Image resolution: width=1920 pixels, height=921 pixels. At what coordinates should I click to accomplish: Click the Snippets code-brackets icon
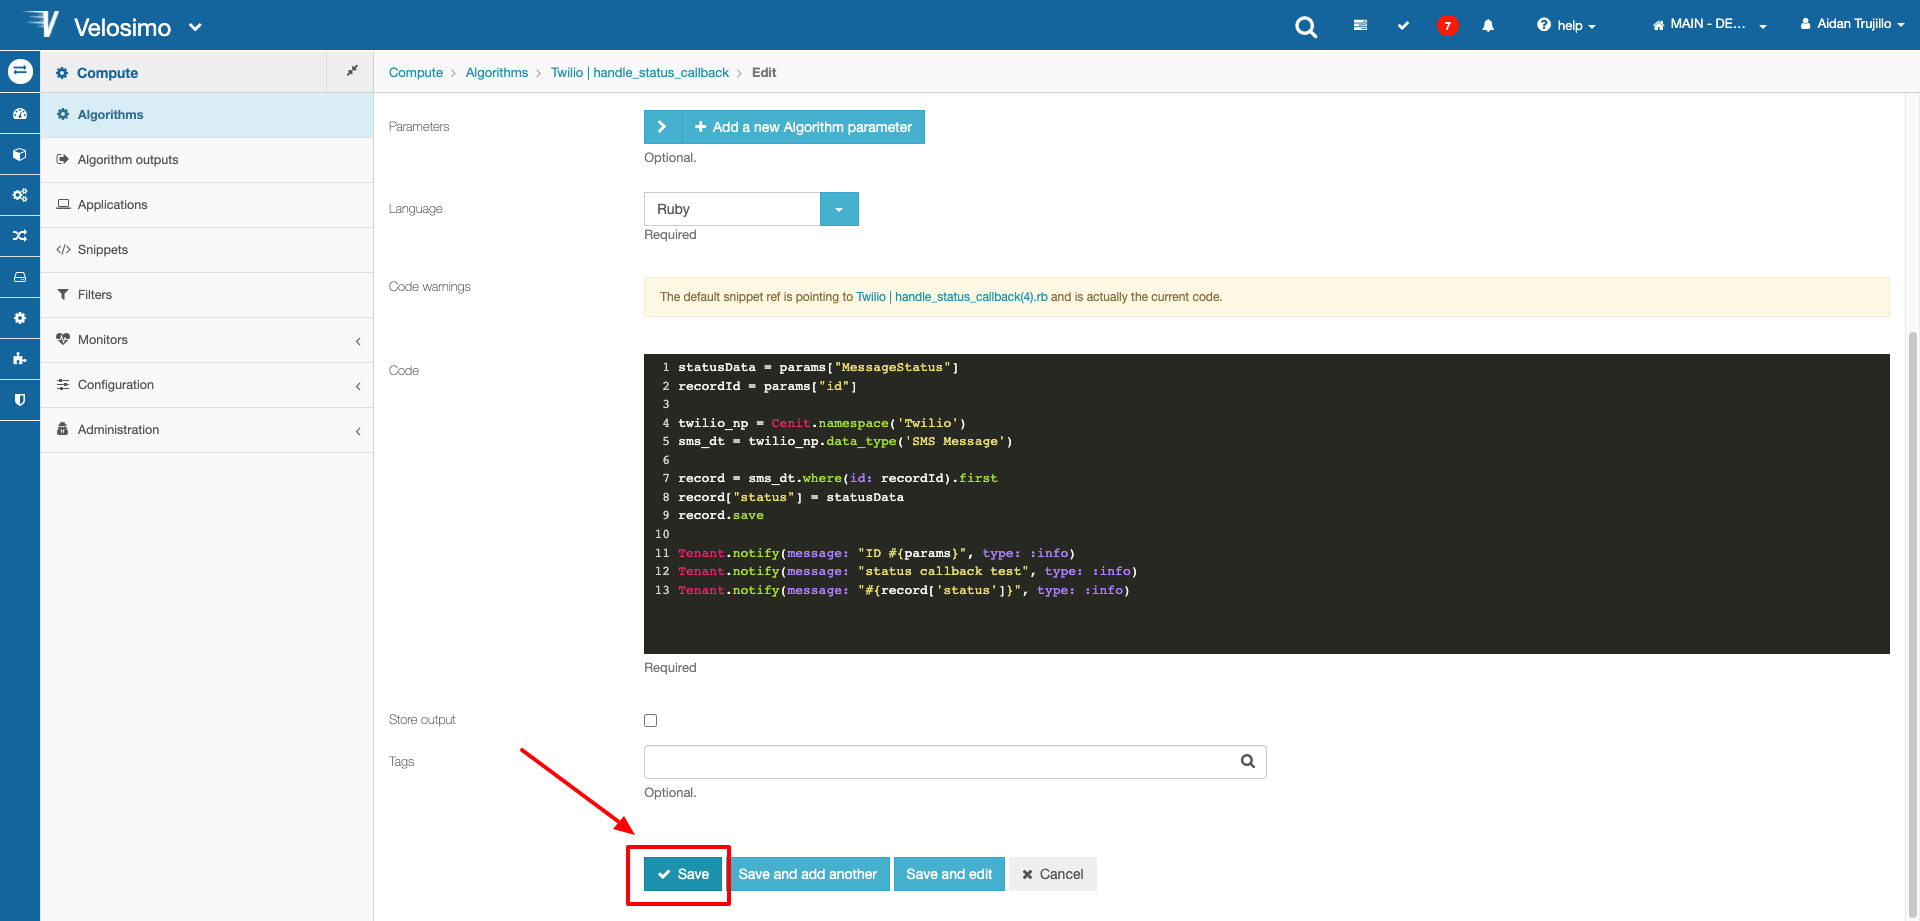coord(63,250)
